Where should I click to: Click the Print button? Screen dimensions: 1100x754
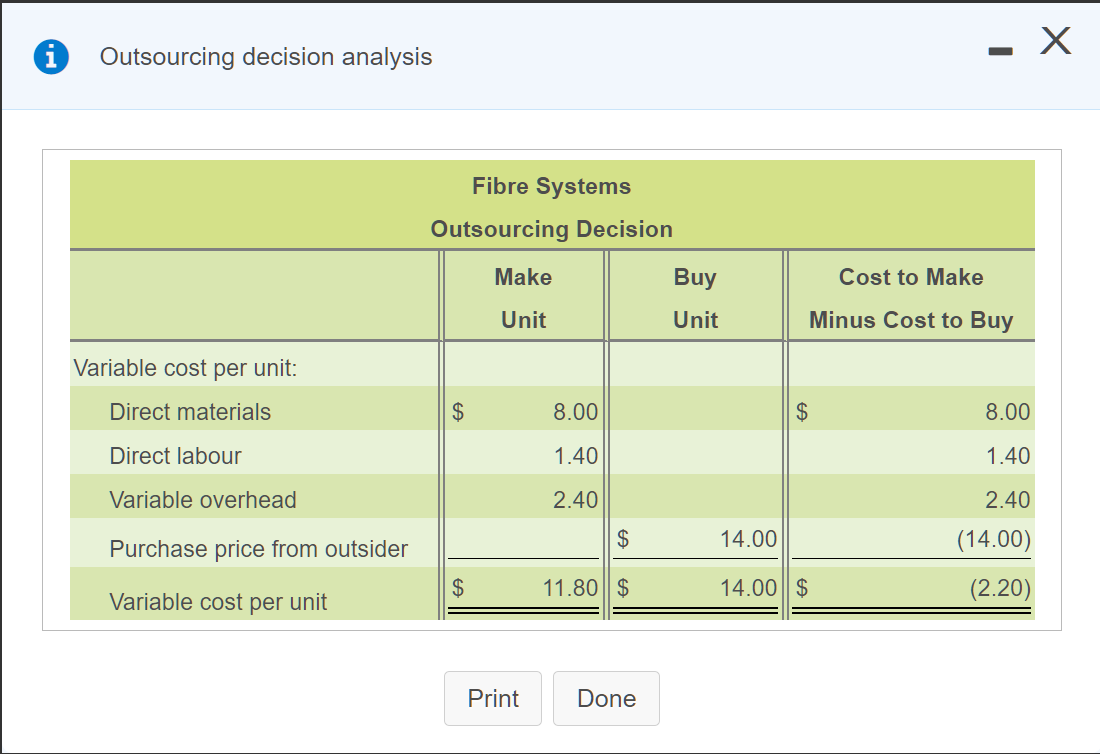492,698
